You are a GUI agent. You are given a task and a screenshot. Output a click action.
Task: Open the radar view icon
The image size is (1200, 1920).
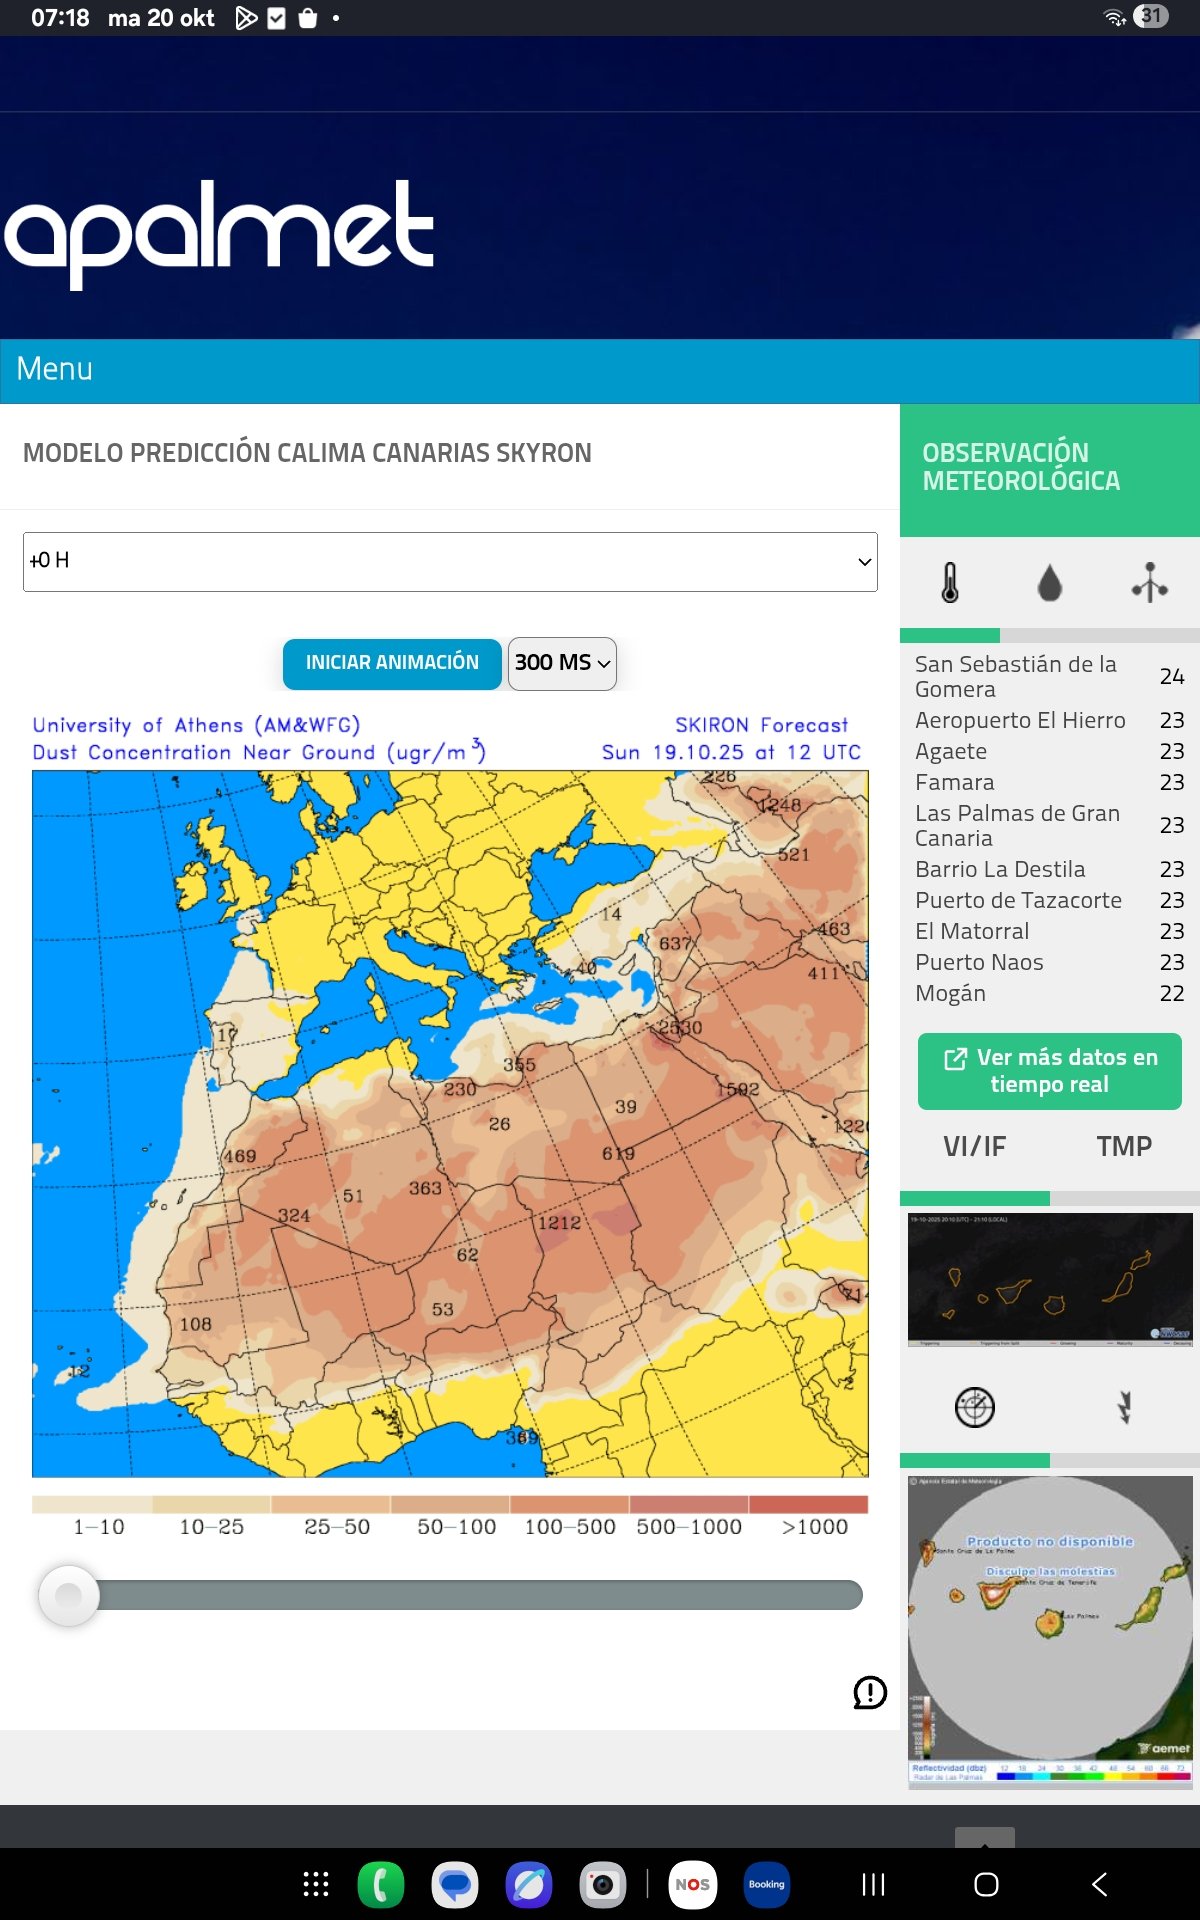[x=975, y=1408]
